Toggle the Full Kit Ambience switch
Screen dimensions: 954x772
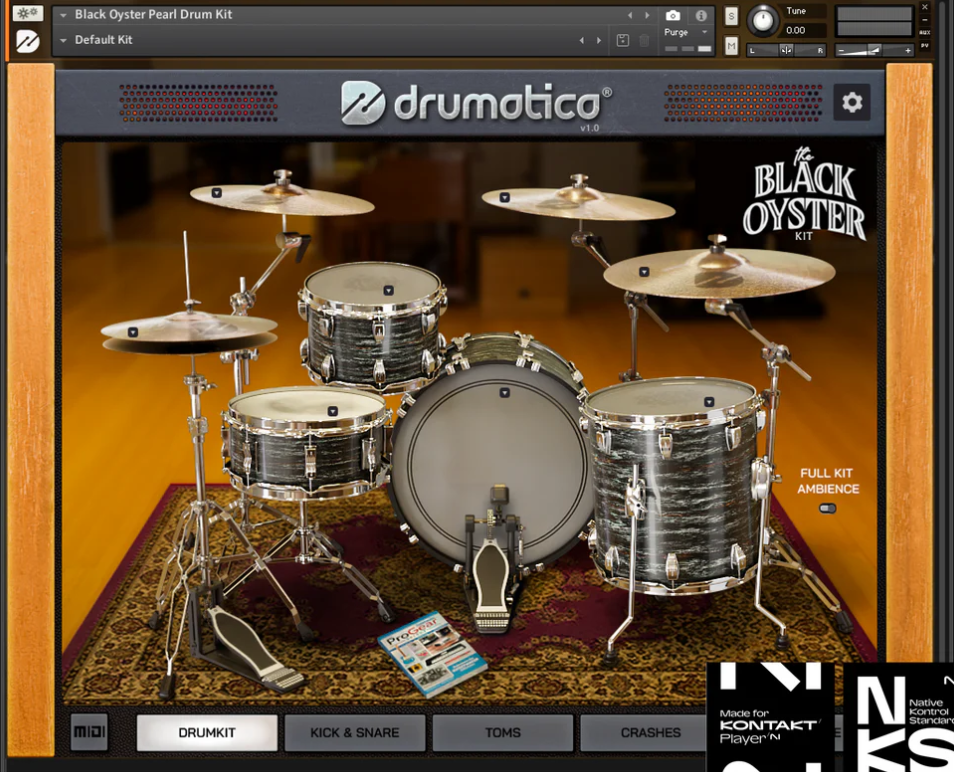pyautogui.click(x=827, y=508)
